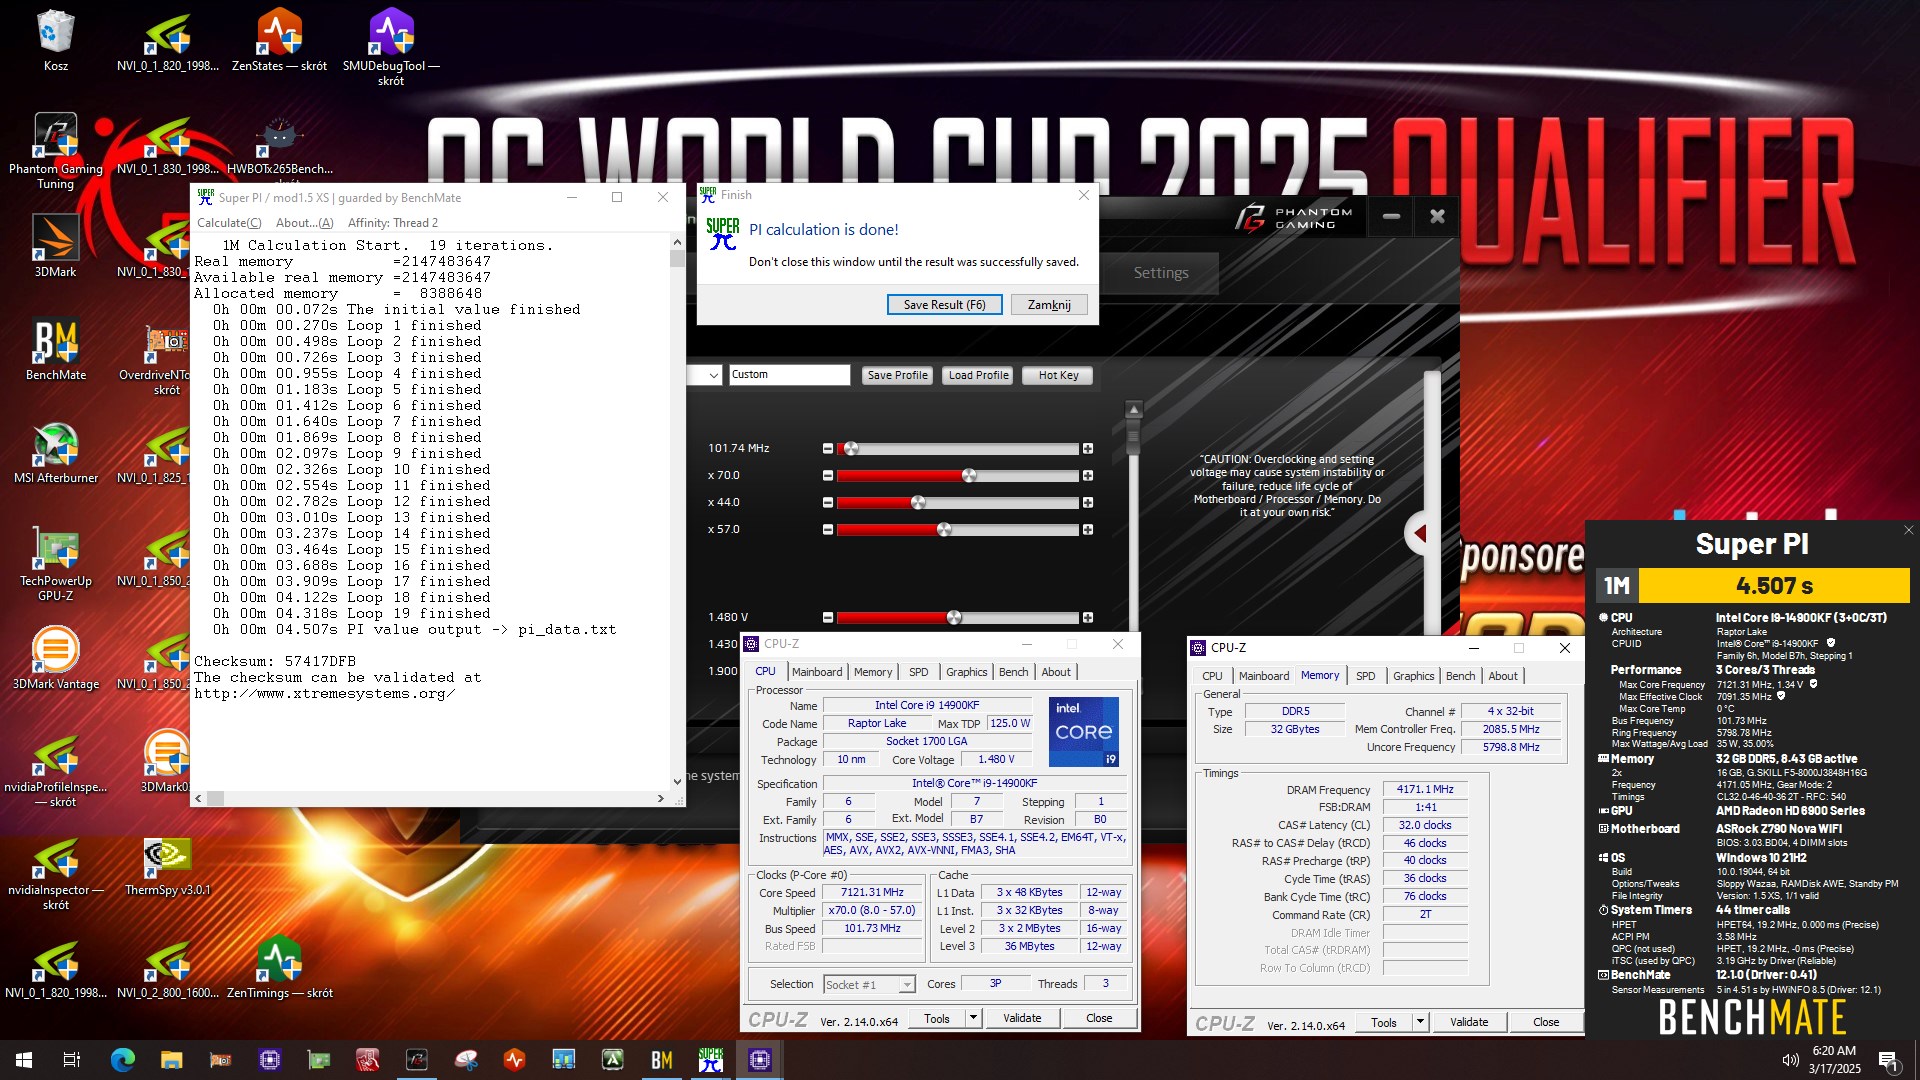Viewport: 1920px width, 1080px height.
Task: Open Task View from the taskbar
Action: (x=72, y=1060)
